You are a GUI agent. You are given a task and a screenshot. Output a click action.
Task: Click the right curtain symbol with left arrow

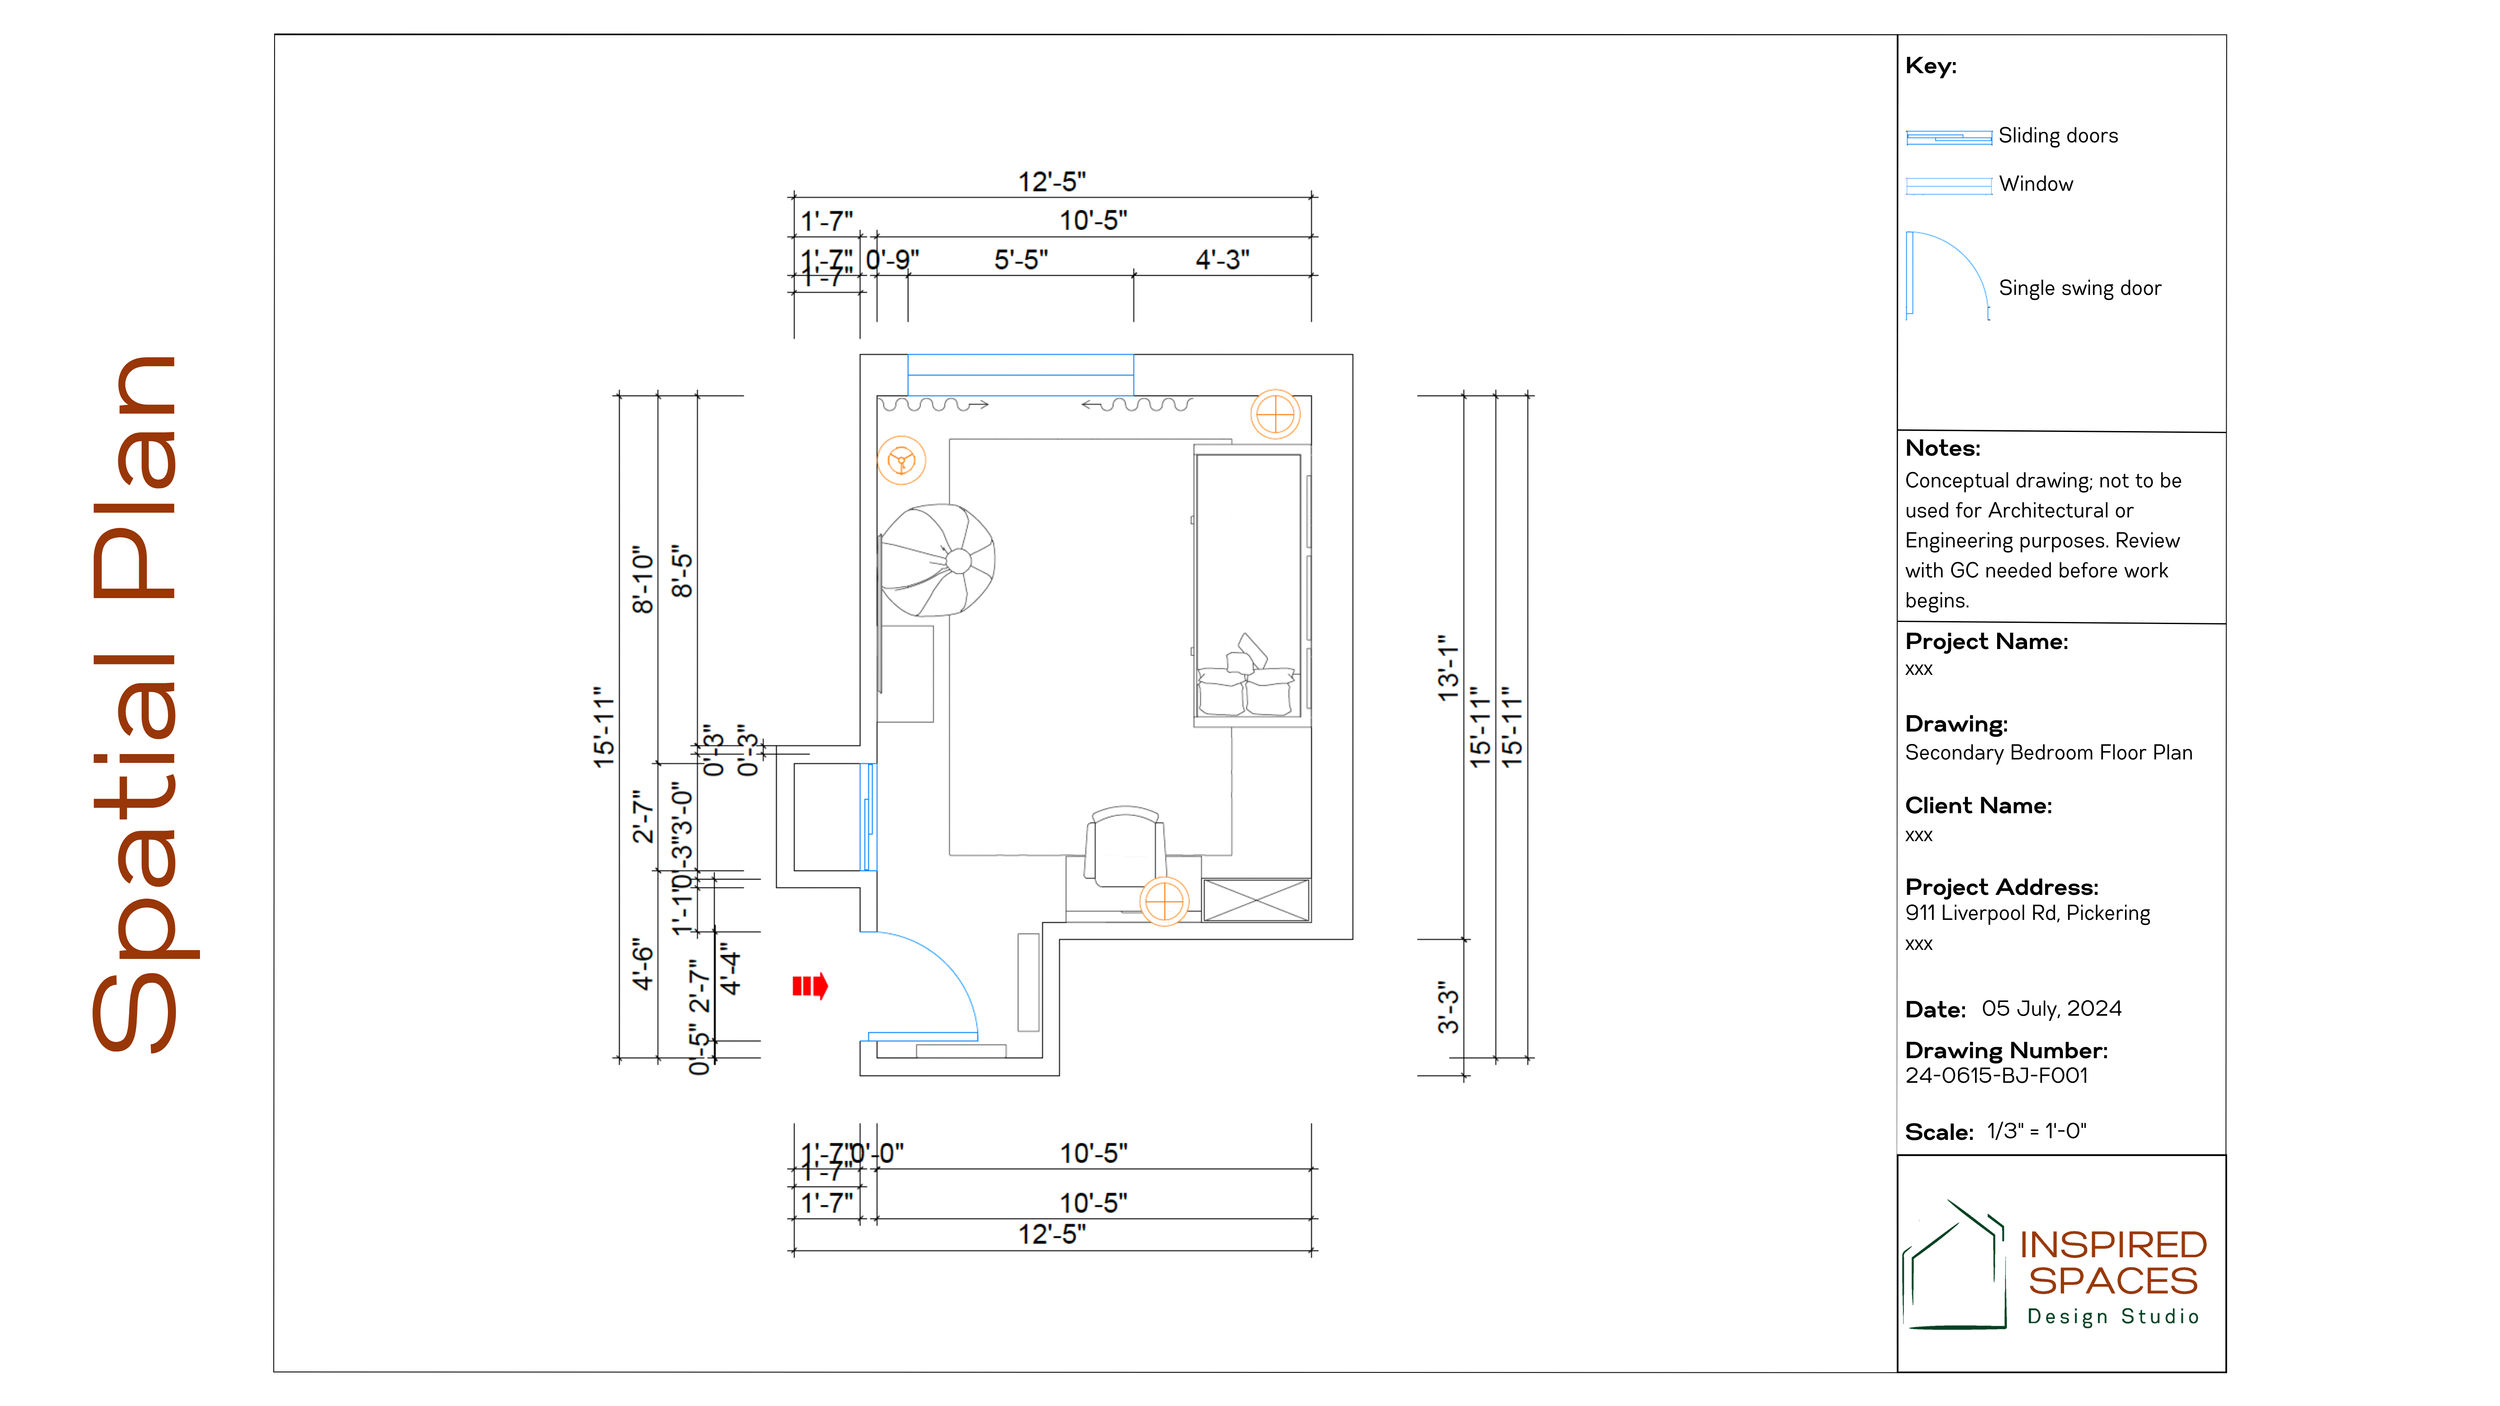click(1137, 405)
